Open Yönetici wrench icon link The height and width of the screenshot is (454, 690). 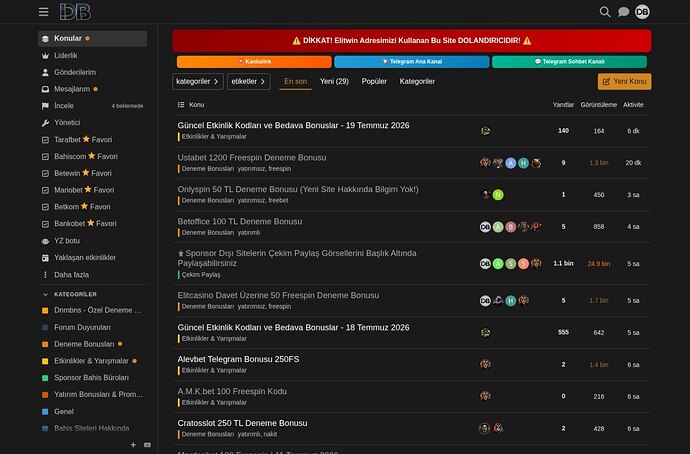[92, 123]
